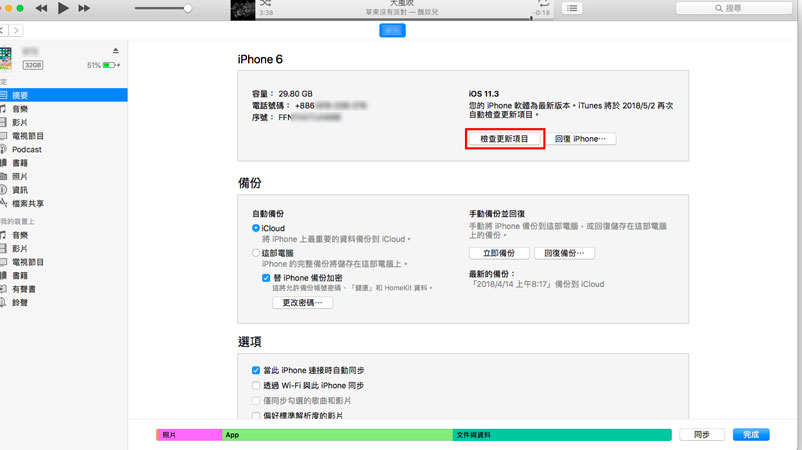Click the latest backup date text
802x450 pixels.
(x=537, y=284)
